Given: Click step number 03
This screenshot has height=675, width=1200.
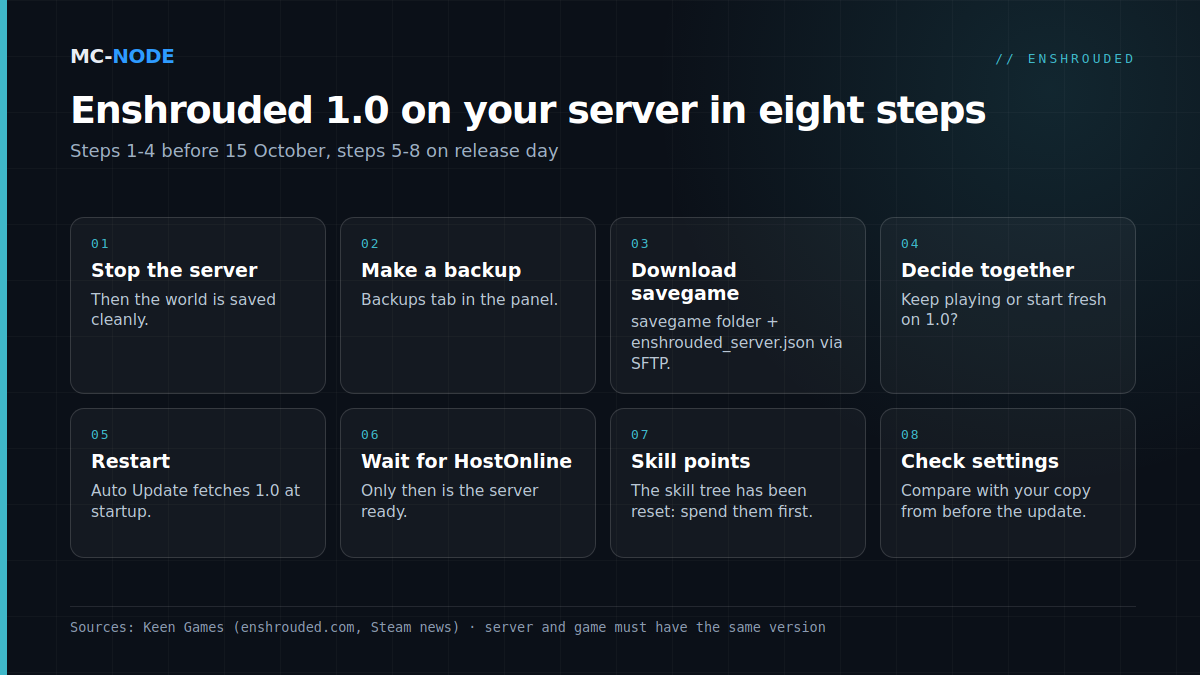Looking at the screenshot, I should click(x=640, y=244).
